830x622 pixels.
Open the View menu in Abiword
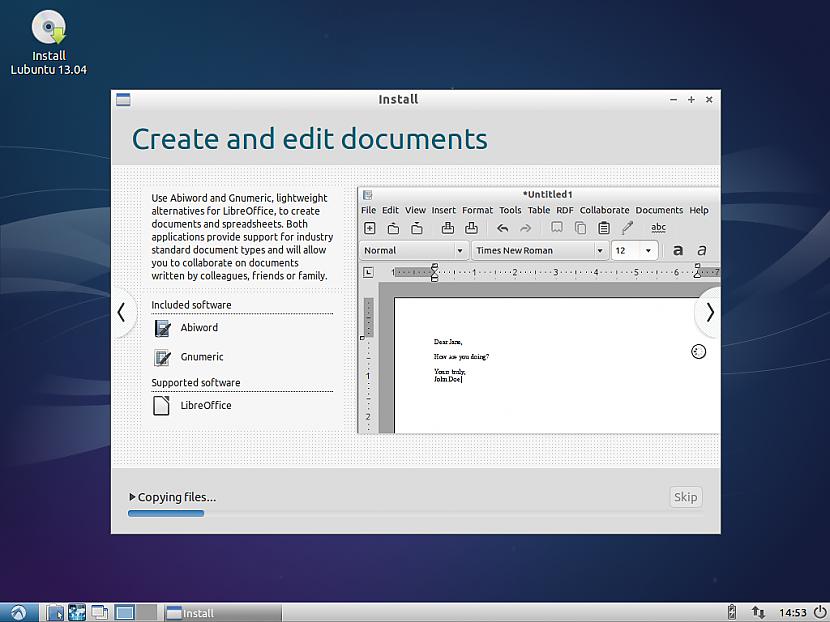tap(415, 210)
